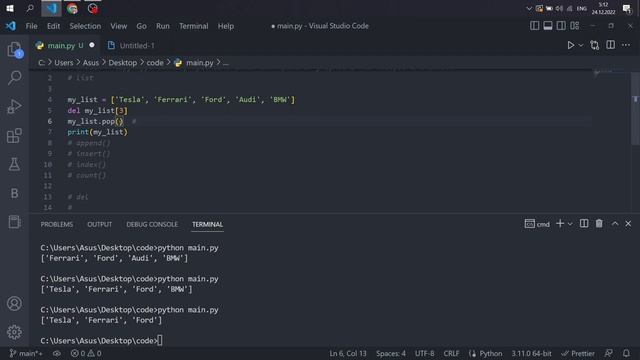Click the Desktop breadcrumb segment
The width and height of the screenshot is (640, 360).
point(122,63)
